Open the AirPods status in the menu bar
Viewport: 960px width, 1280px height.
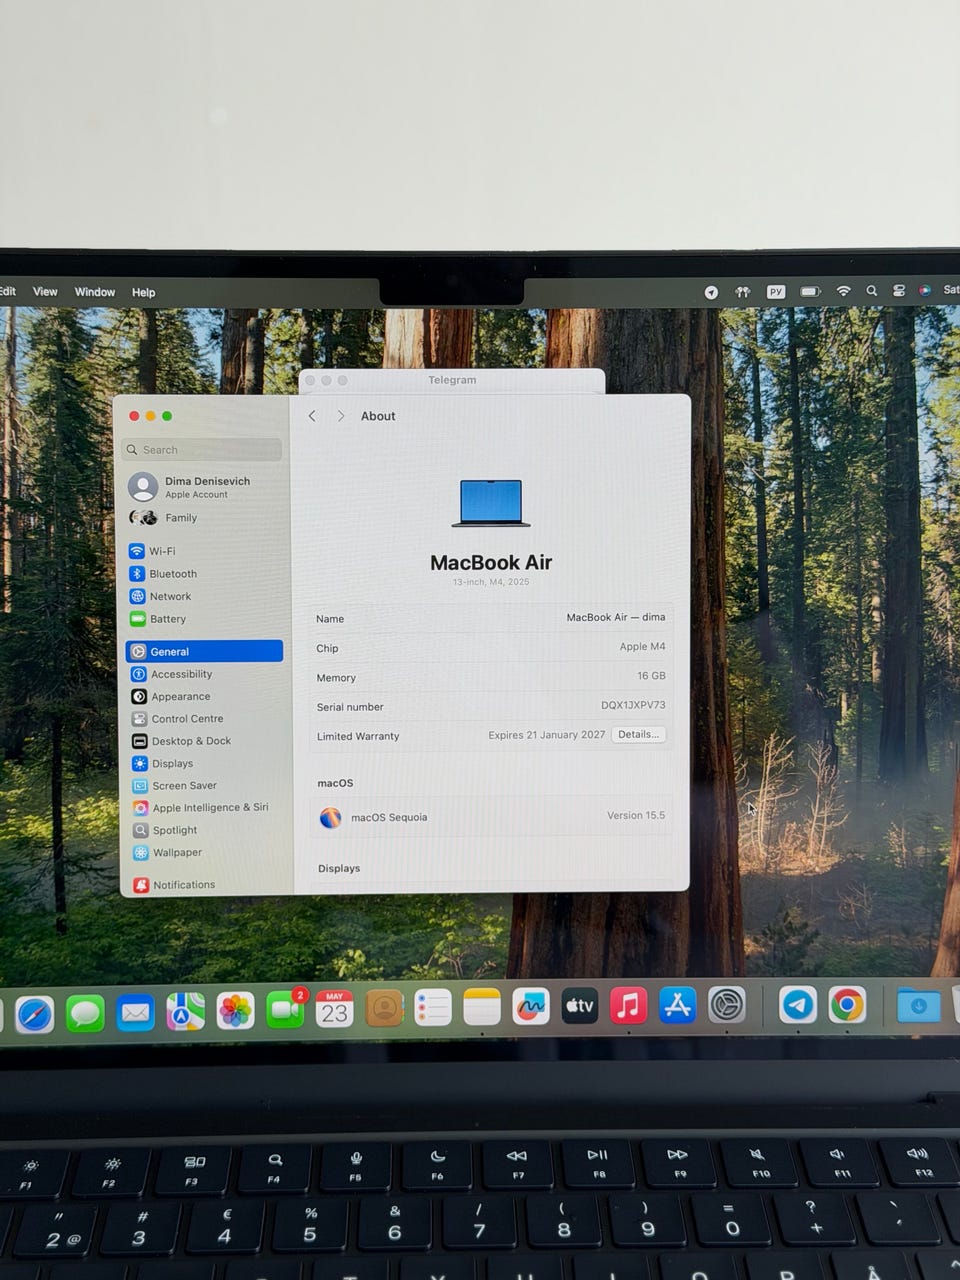coord(742,292)
